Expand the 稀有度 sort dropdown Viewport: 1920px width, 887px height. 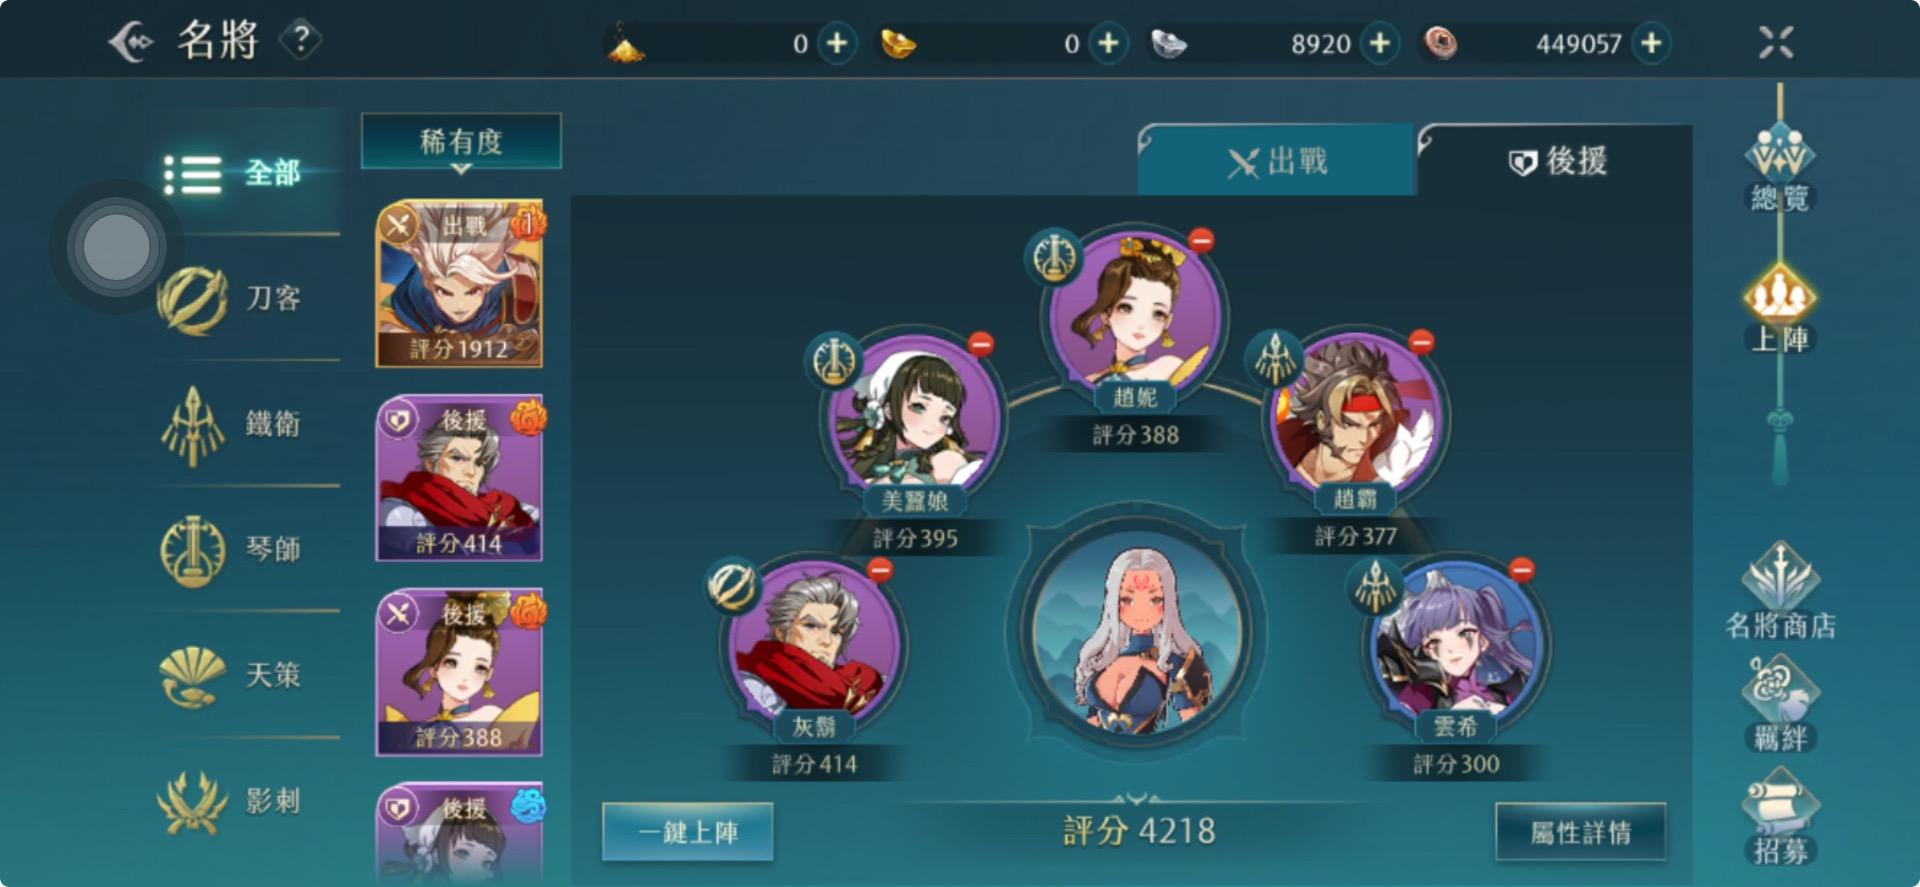461,142
